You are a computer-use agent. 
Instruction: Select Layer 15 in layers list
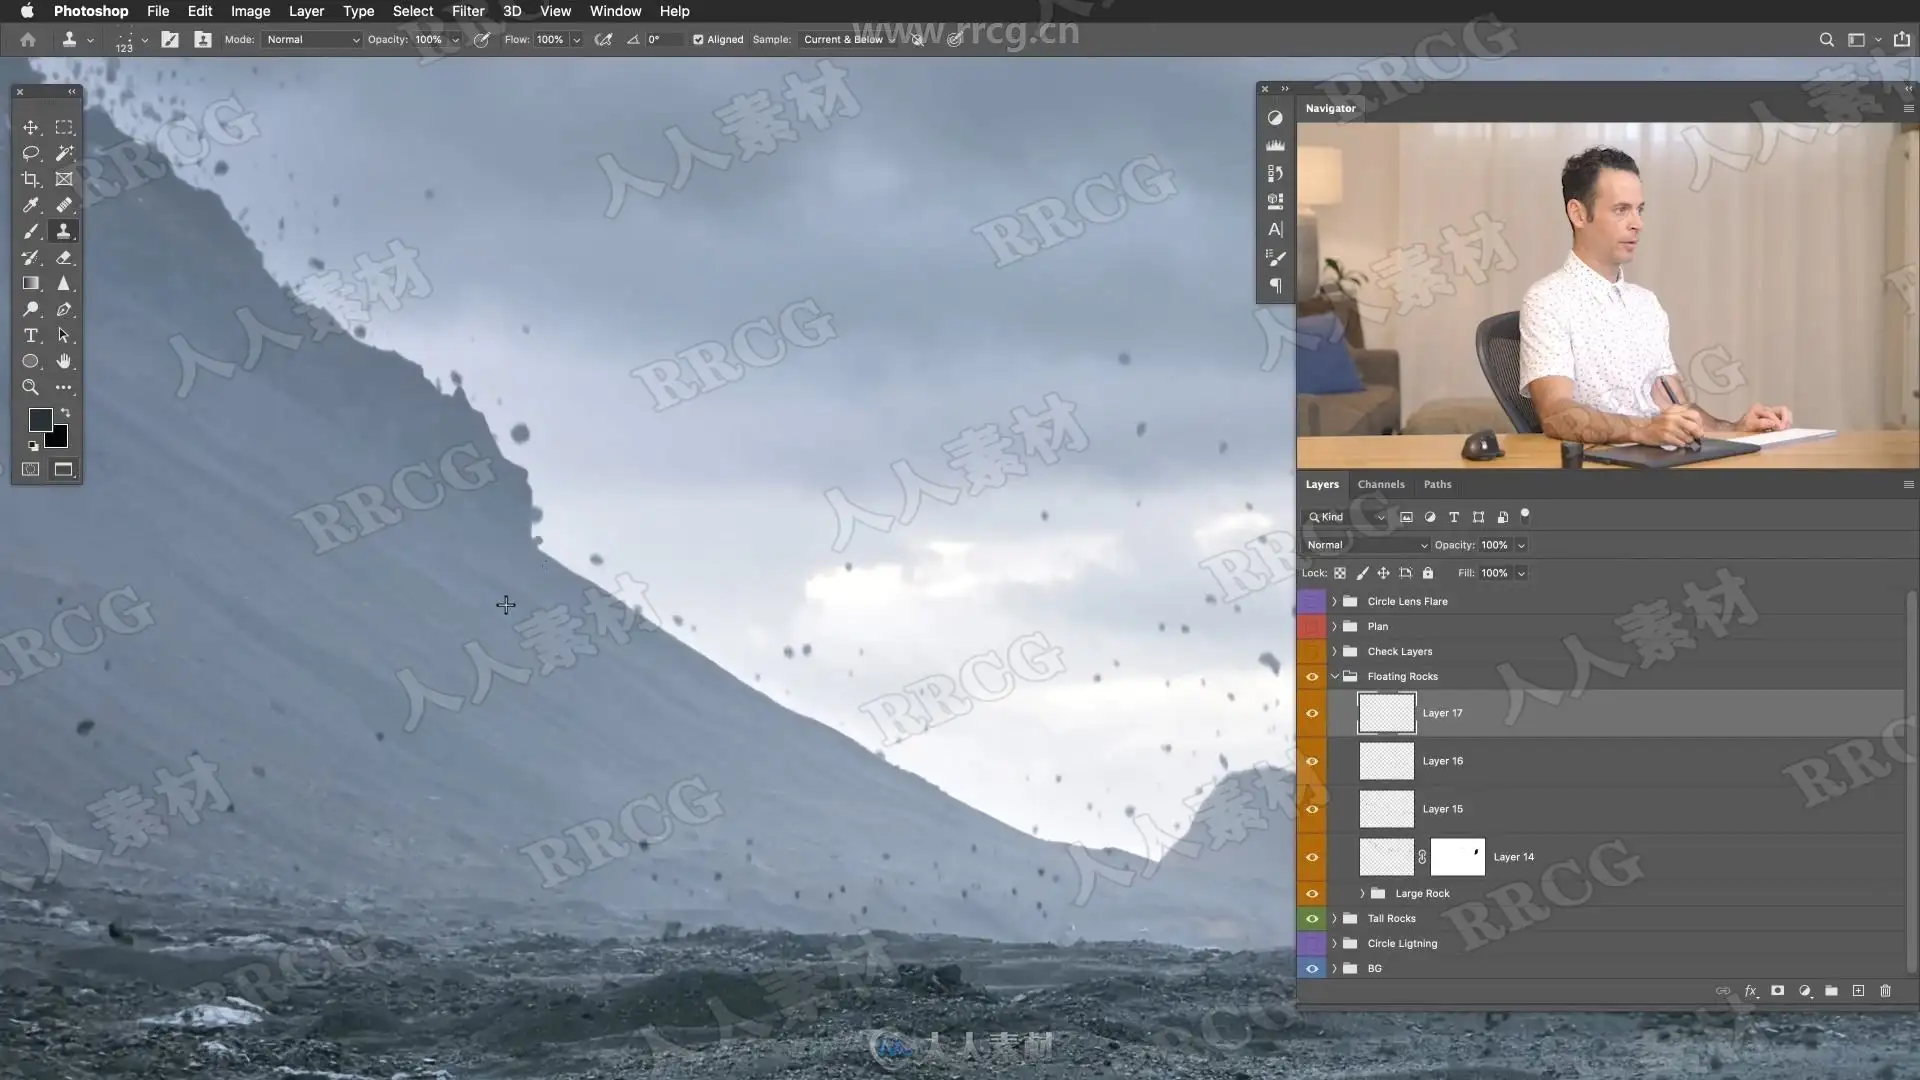pyautogui.click(x=1442, y=809)
